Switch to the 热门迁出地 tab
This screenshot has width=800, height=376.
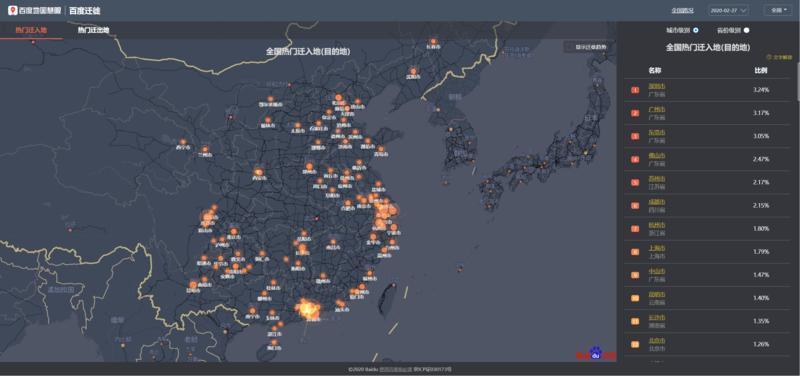coord(93,30)
